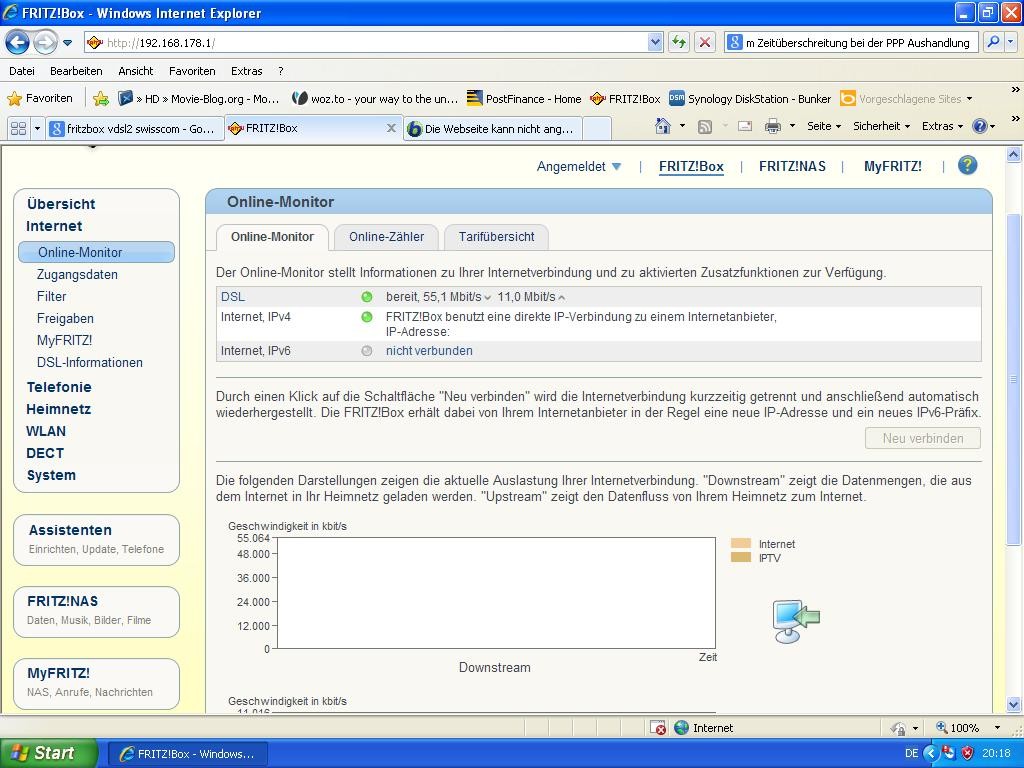This screenshot has height=768, width=1024.
Task: Click the FRITZ!NAS link in header
Action: [x=792, y=166]
